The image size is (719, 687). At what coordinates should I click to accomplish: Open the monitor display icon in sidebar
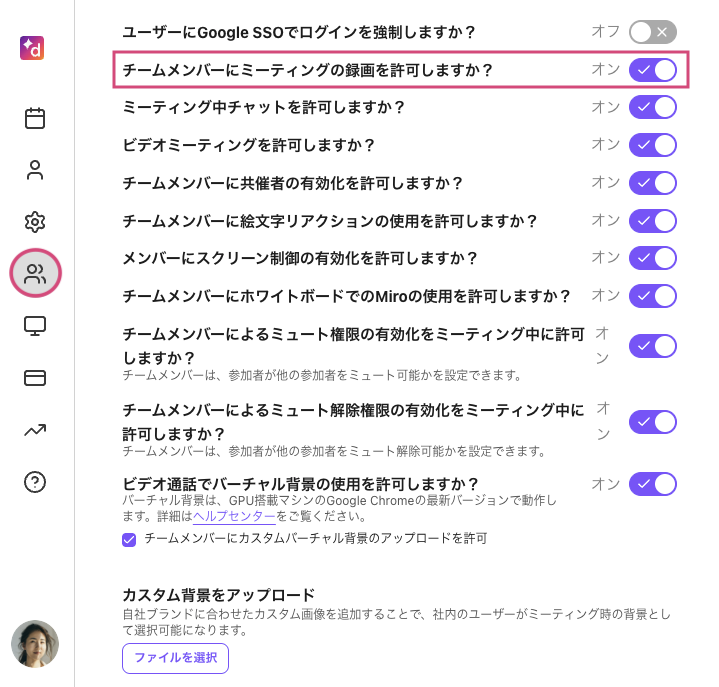[x=35, y=326]
